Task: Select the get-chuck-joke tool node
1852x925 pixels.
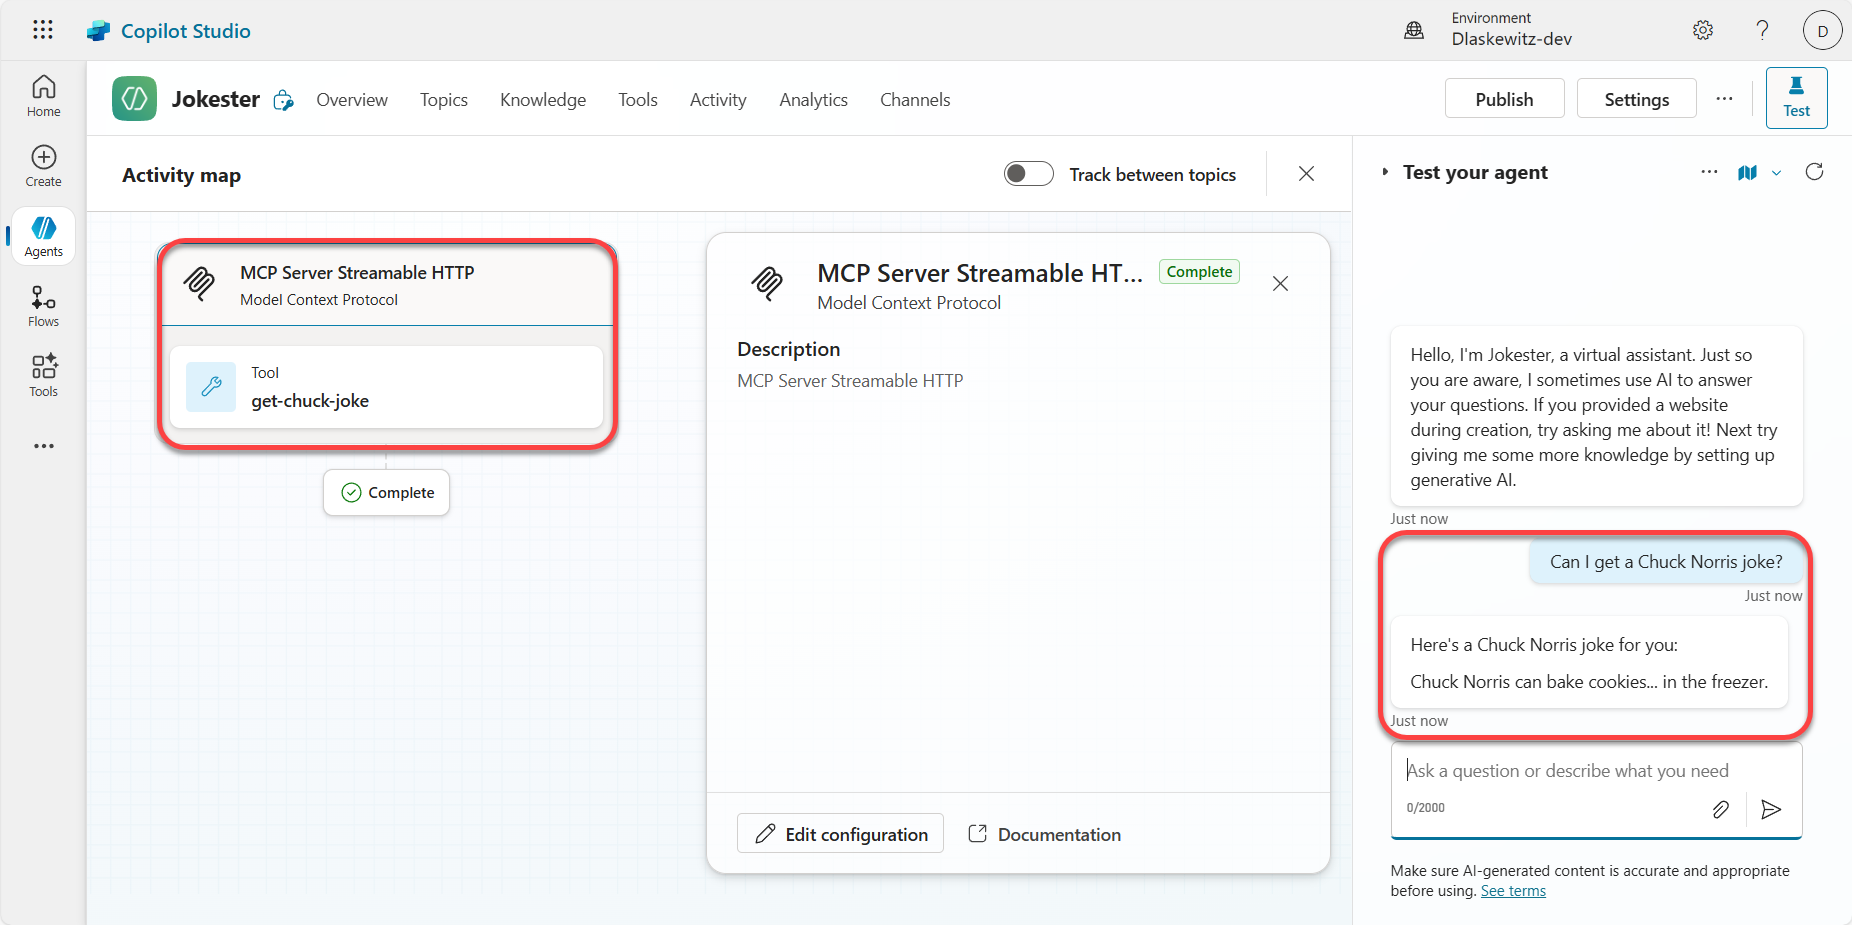Action: (x=386, y=387)
